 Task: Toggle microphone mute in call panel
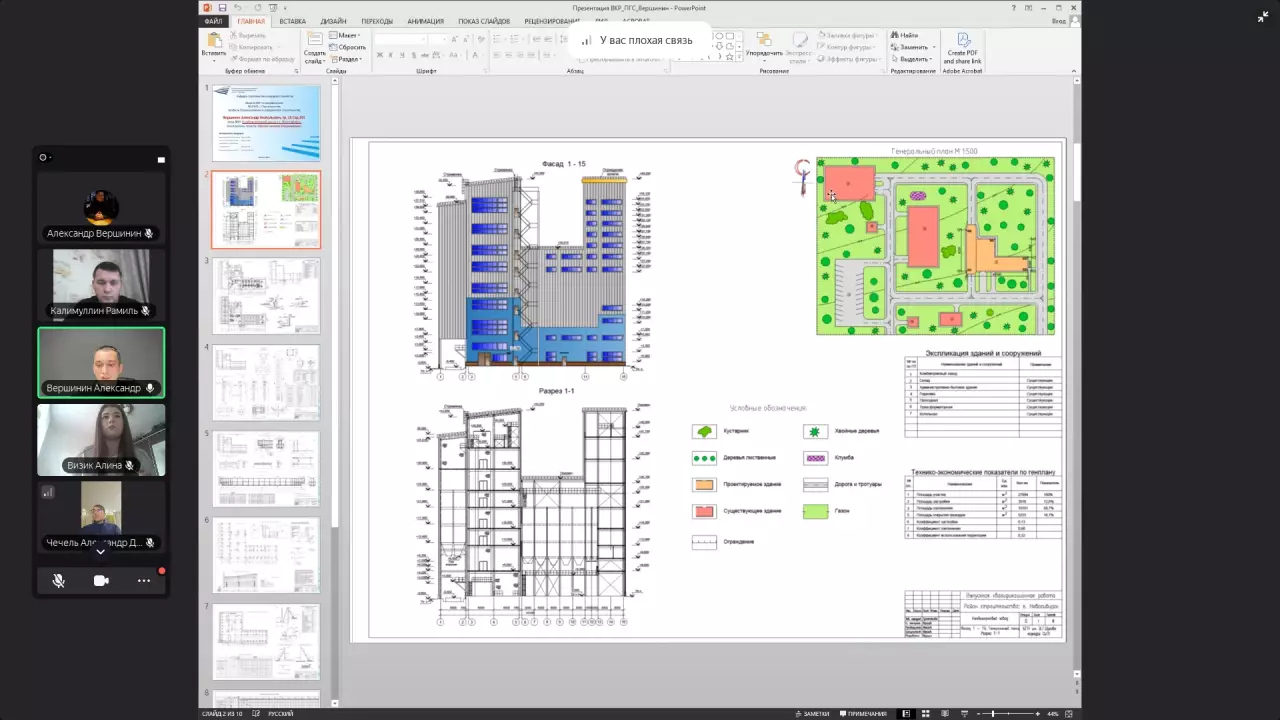(x=59, y=580)
